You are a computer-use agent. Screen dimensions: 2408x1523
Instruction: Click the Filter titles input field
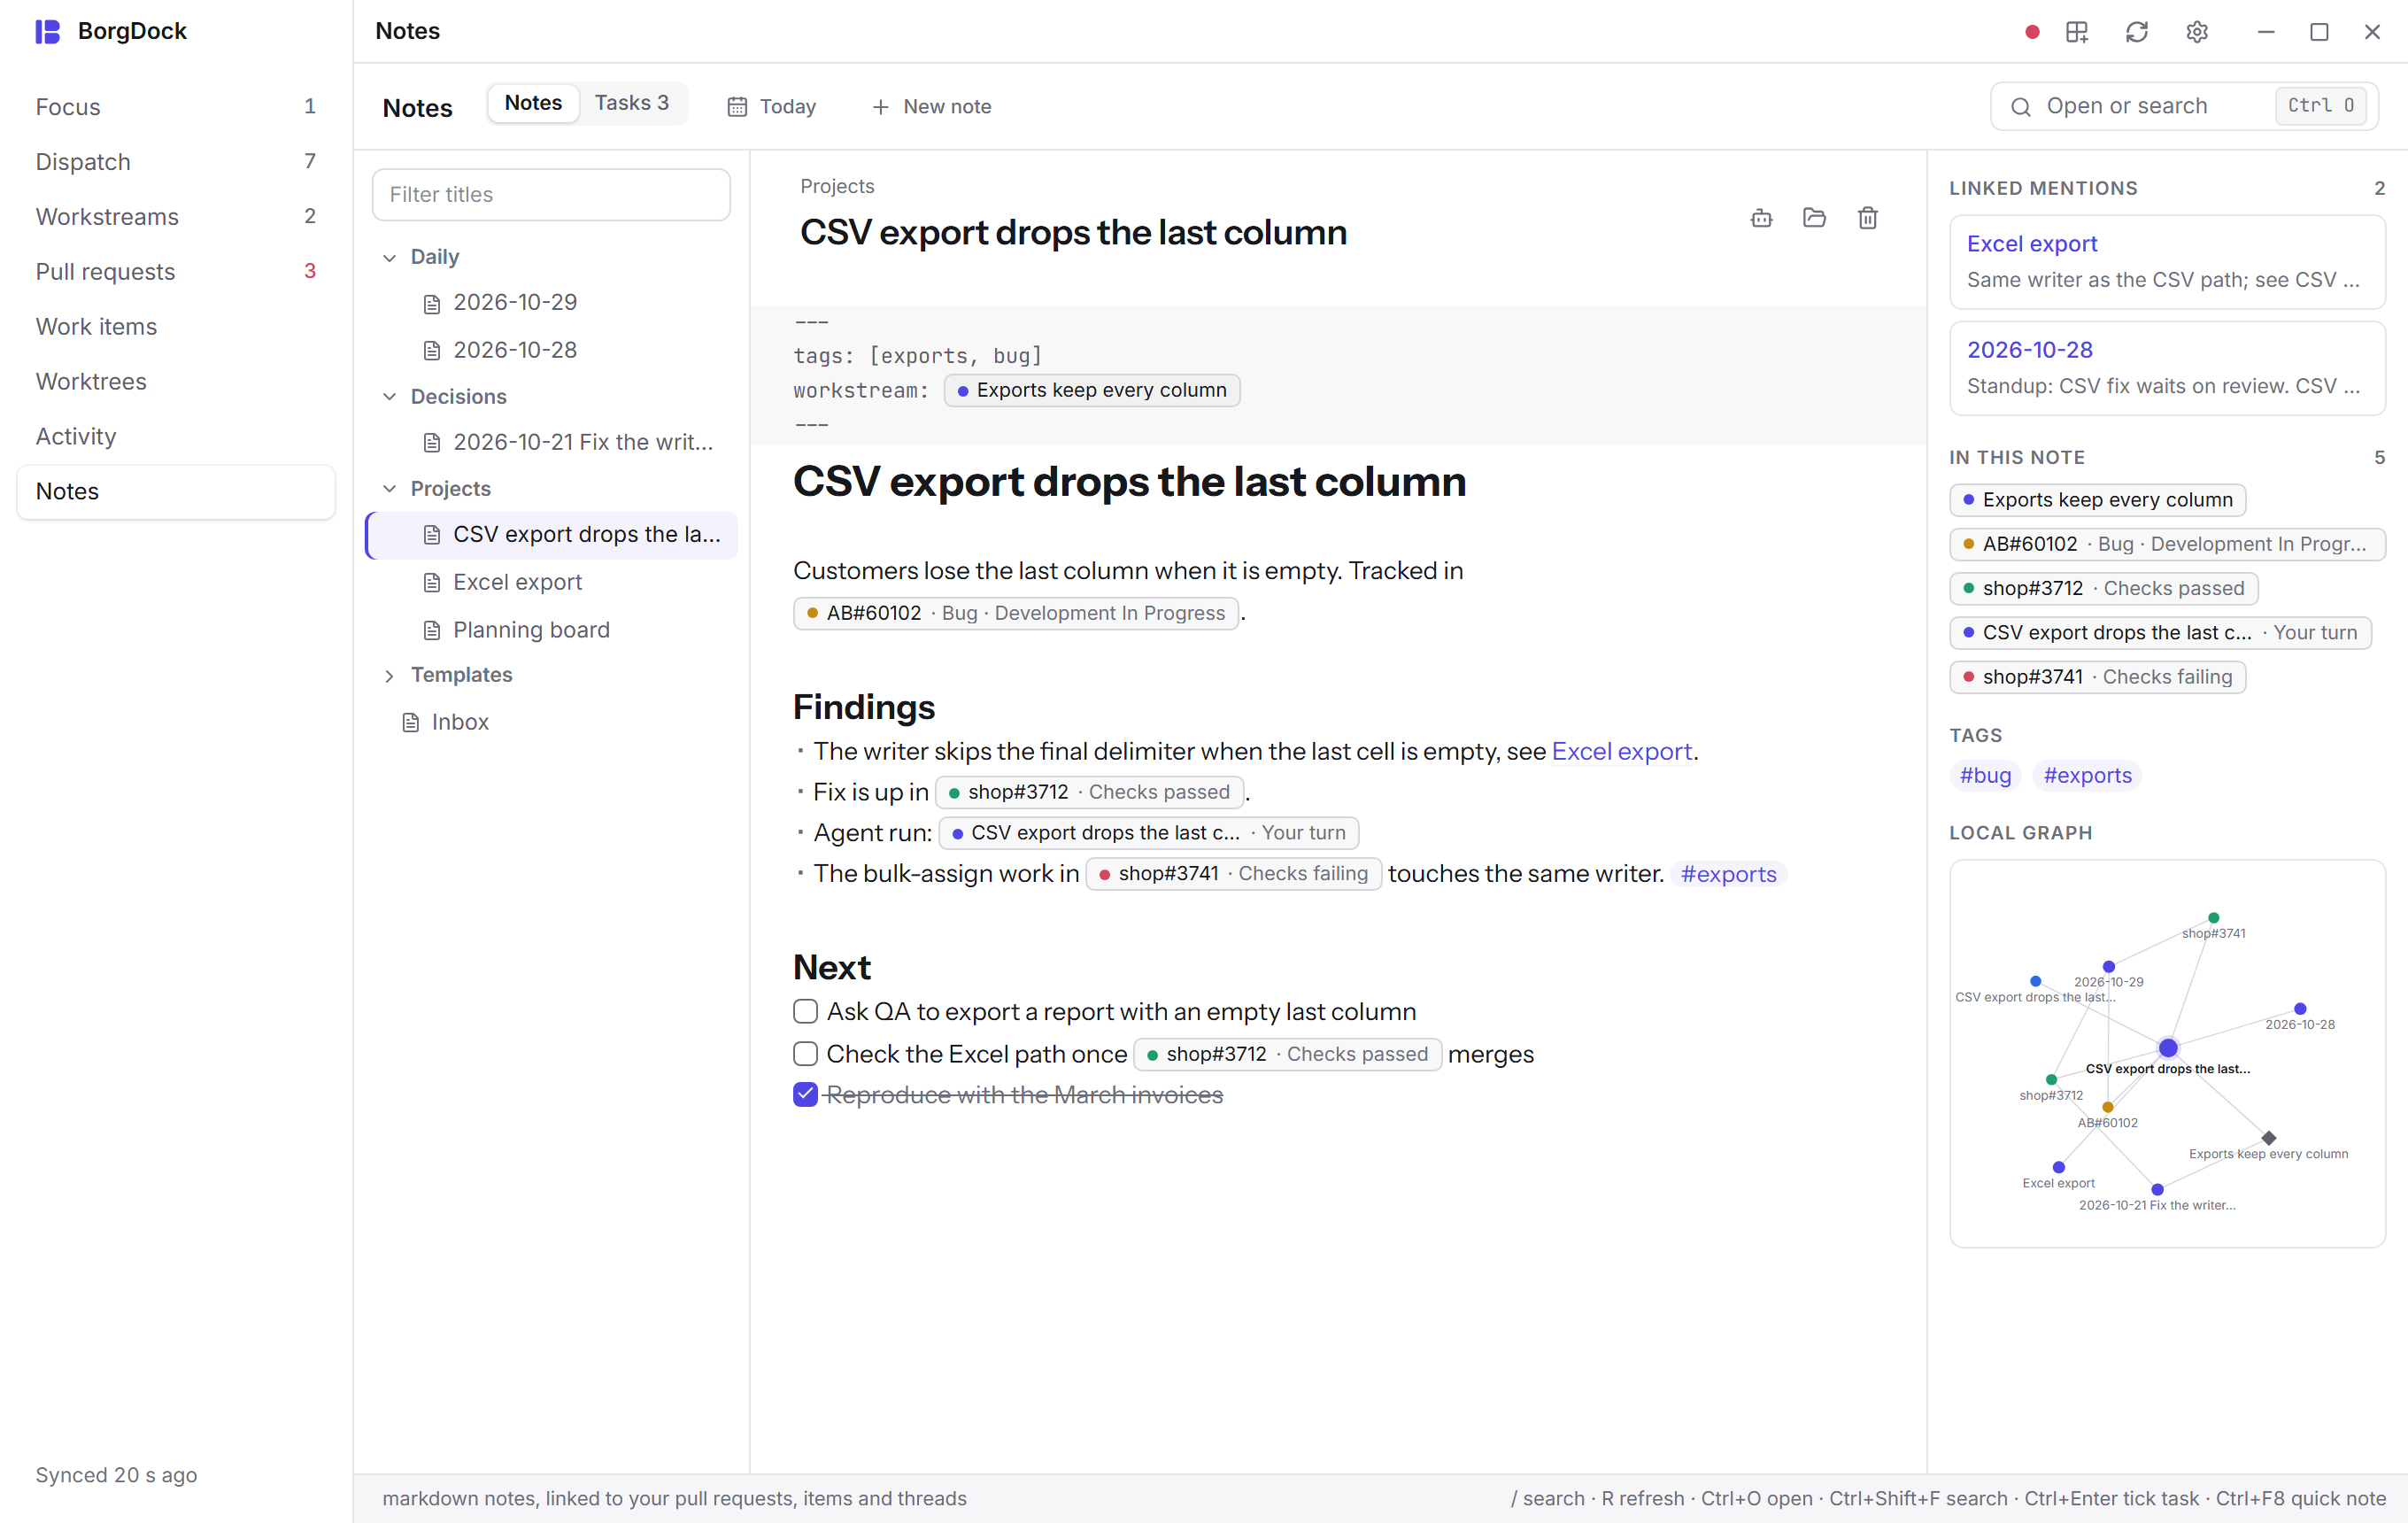pyautogui.click(x=551, y=194)
